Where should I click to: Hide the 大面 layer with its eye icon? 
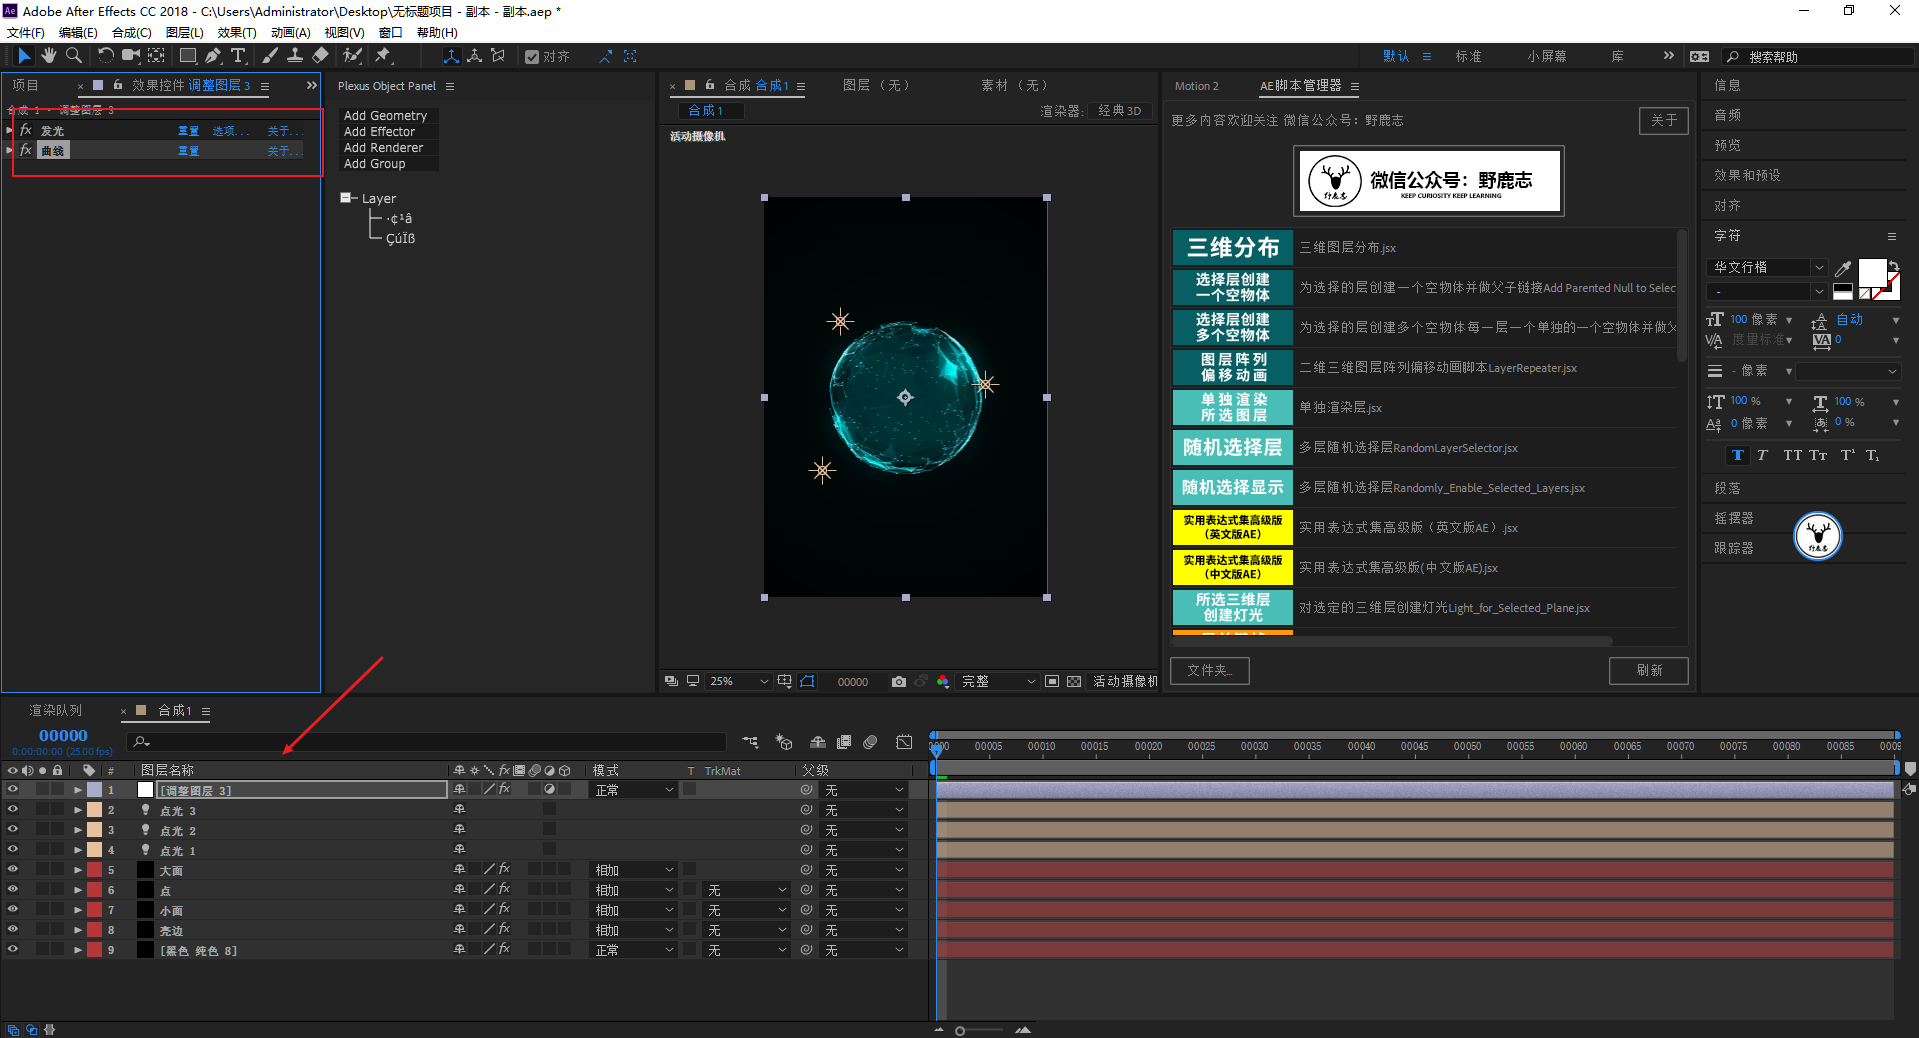tap(13, 870)
